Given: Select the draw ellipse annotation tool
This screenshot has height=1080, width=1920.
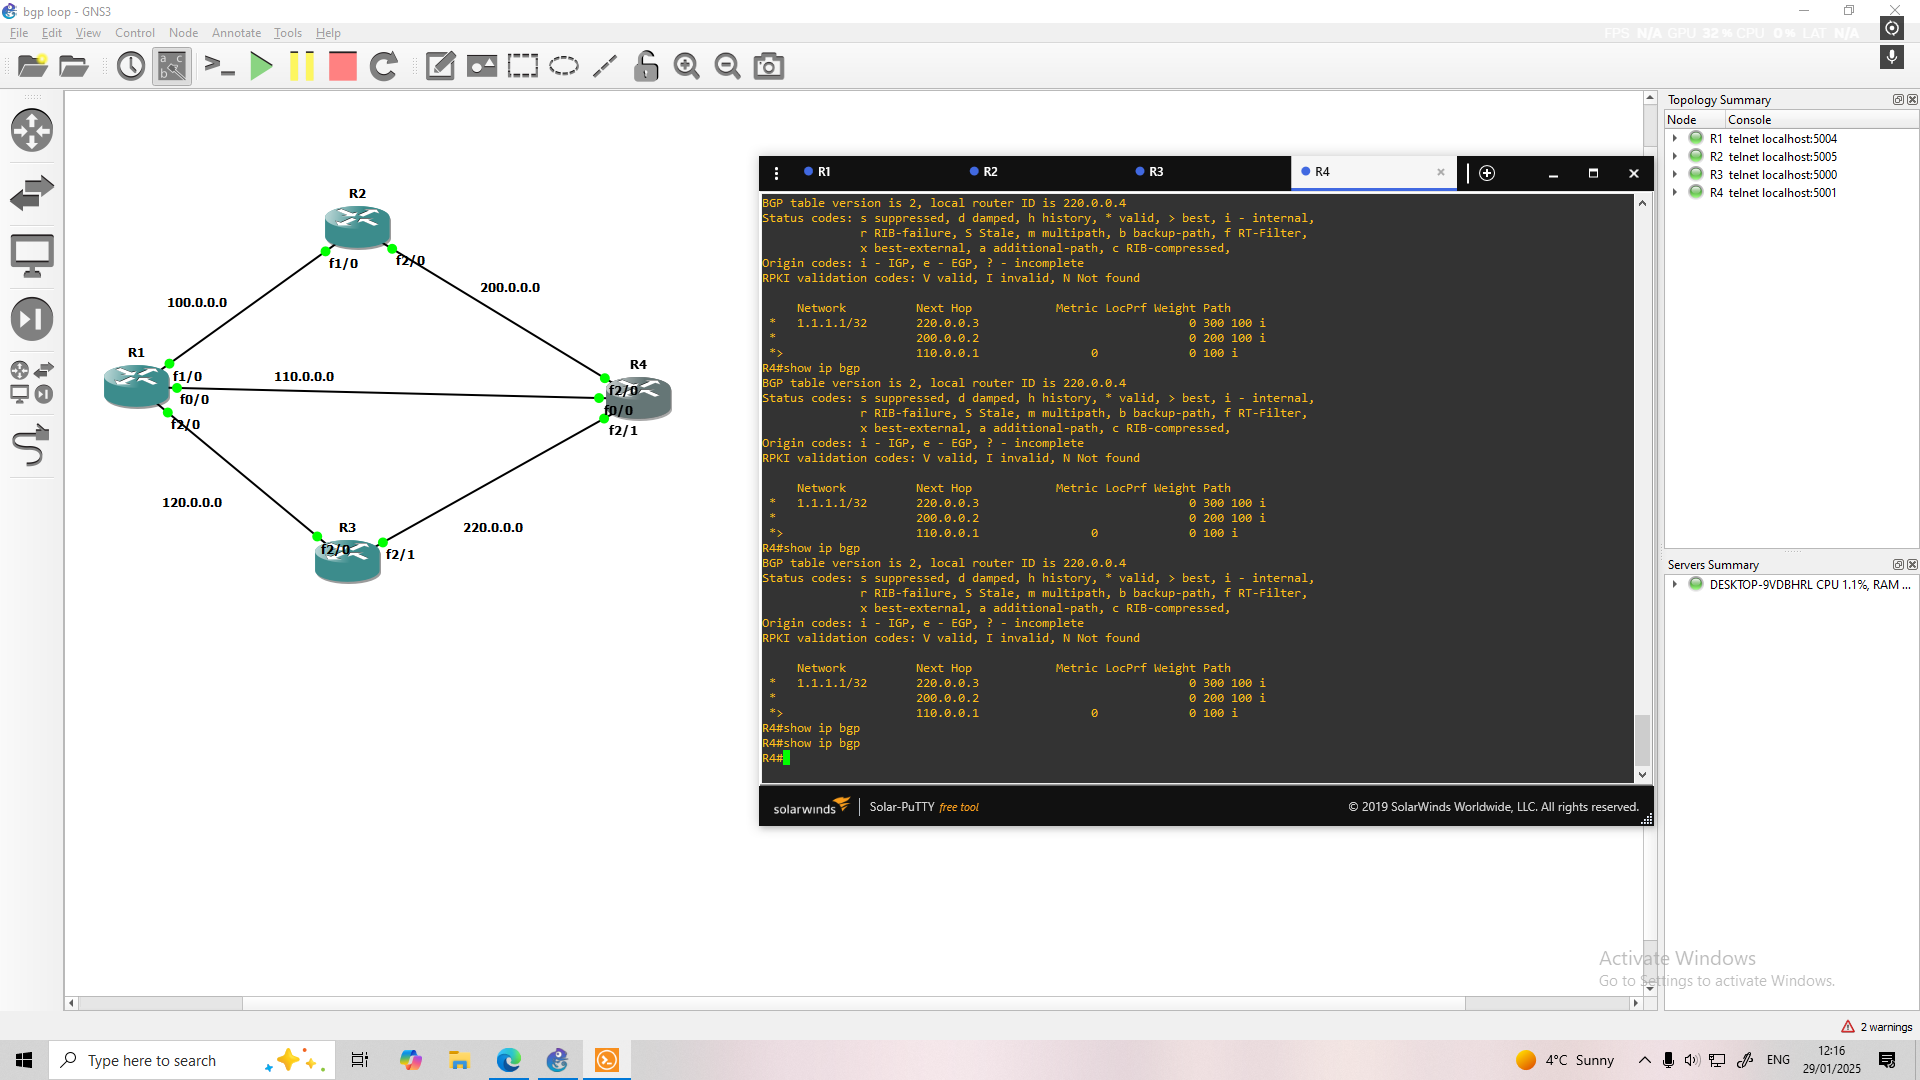Looking at the screenshot, I should 564,66.
